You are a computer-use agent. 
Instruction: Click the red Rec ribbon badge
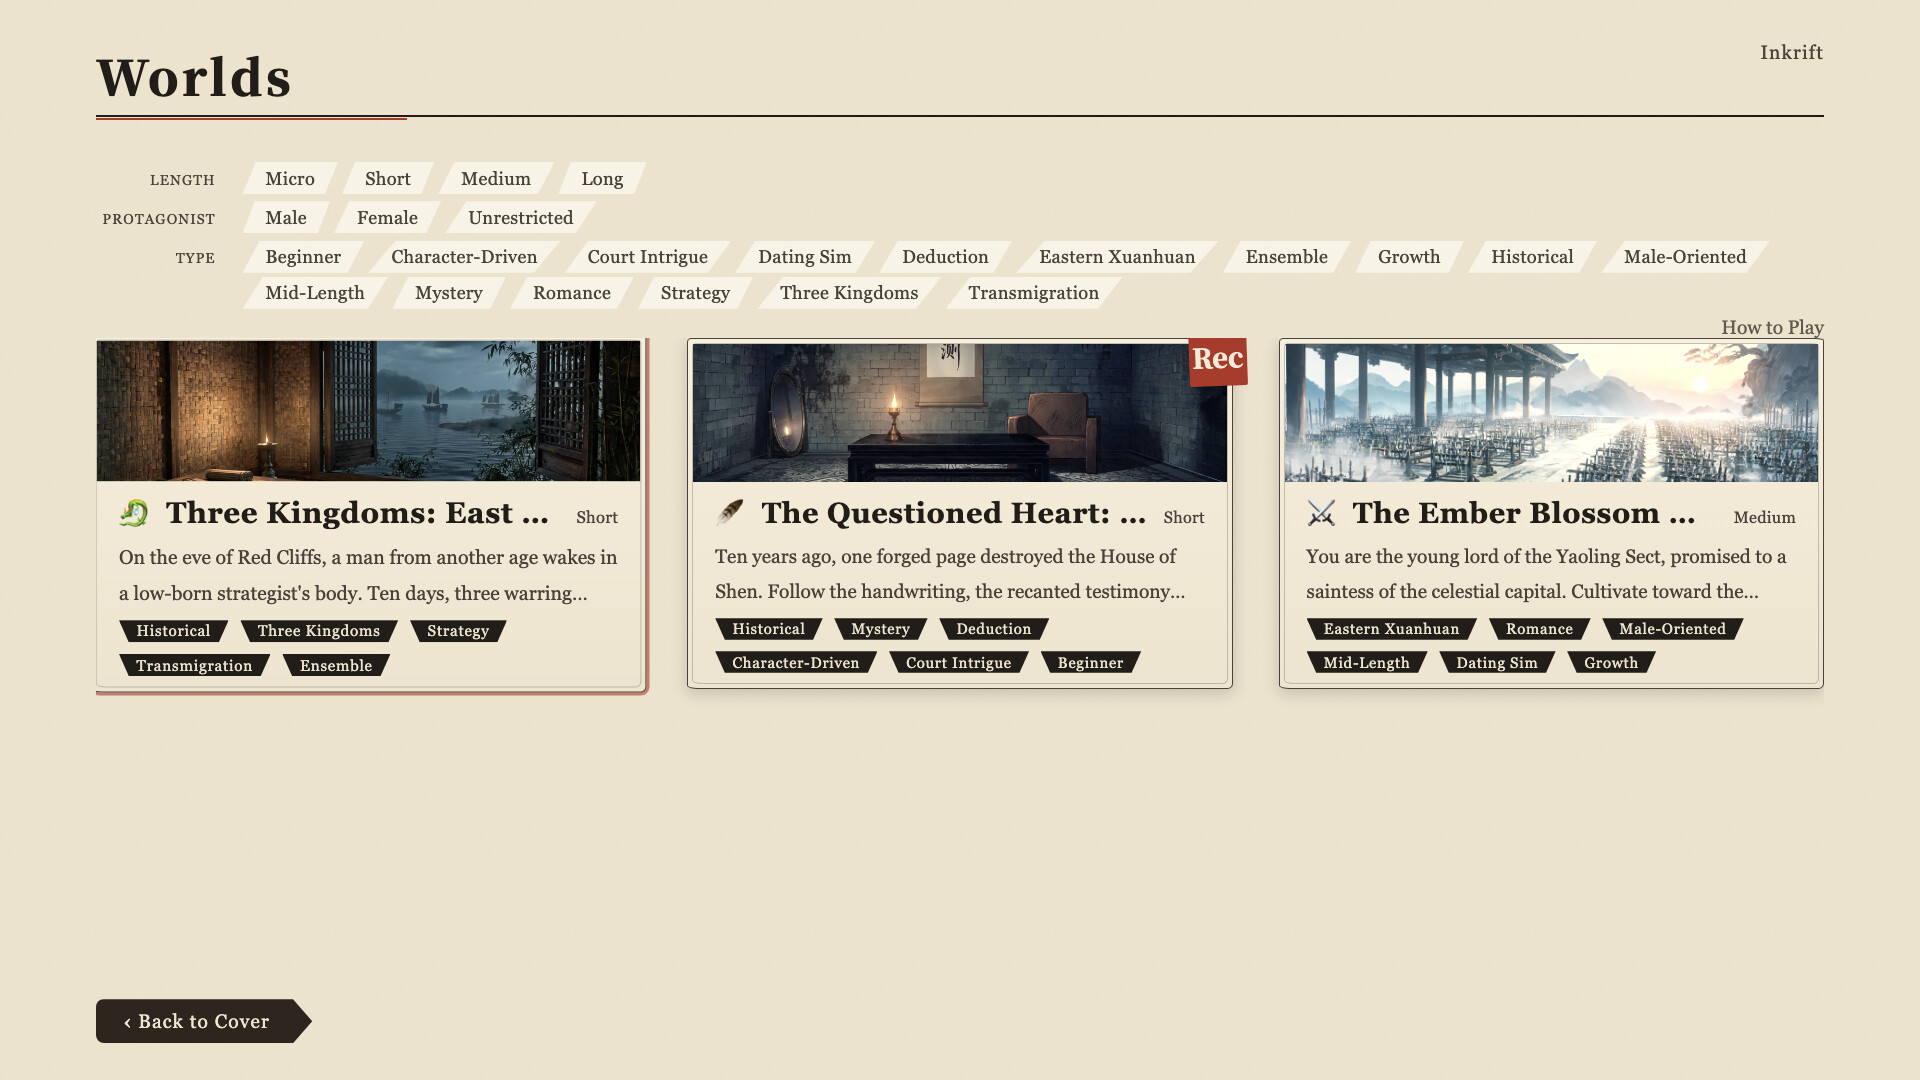[1217, 360]
